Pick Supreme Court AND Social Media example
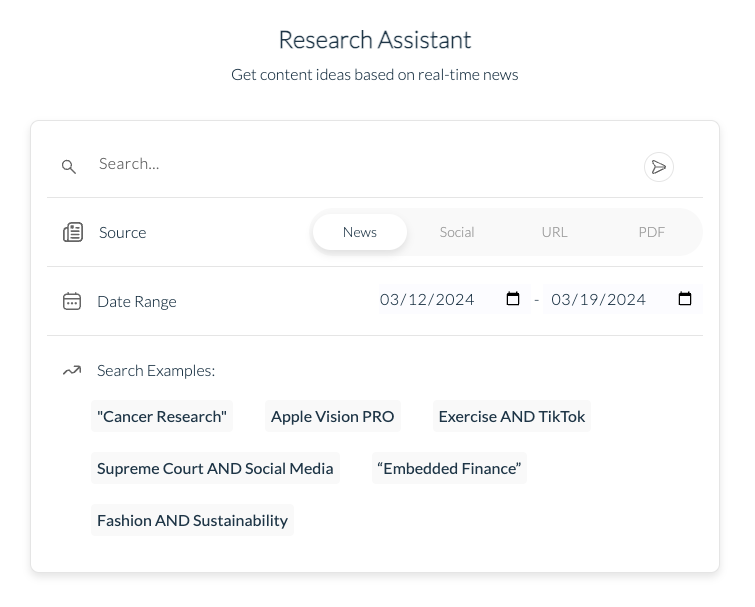Screen dimensions: 755x607 pos(215,468)
